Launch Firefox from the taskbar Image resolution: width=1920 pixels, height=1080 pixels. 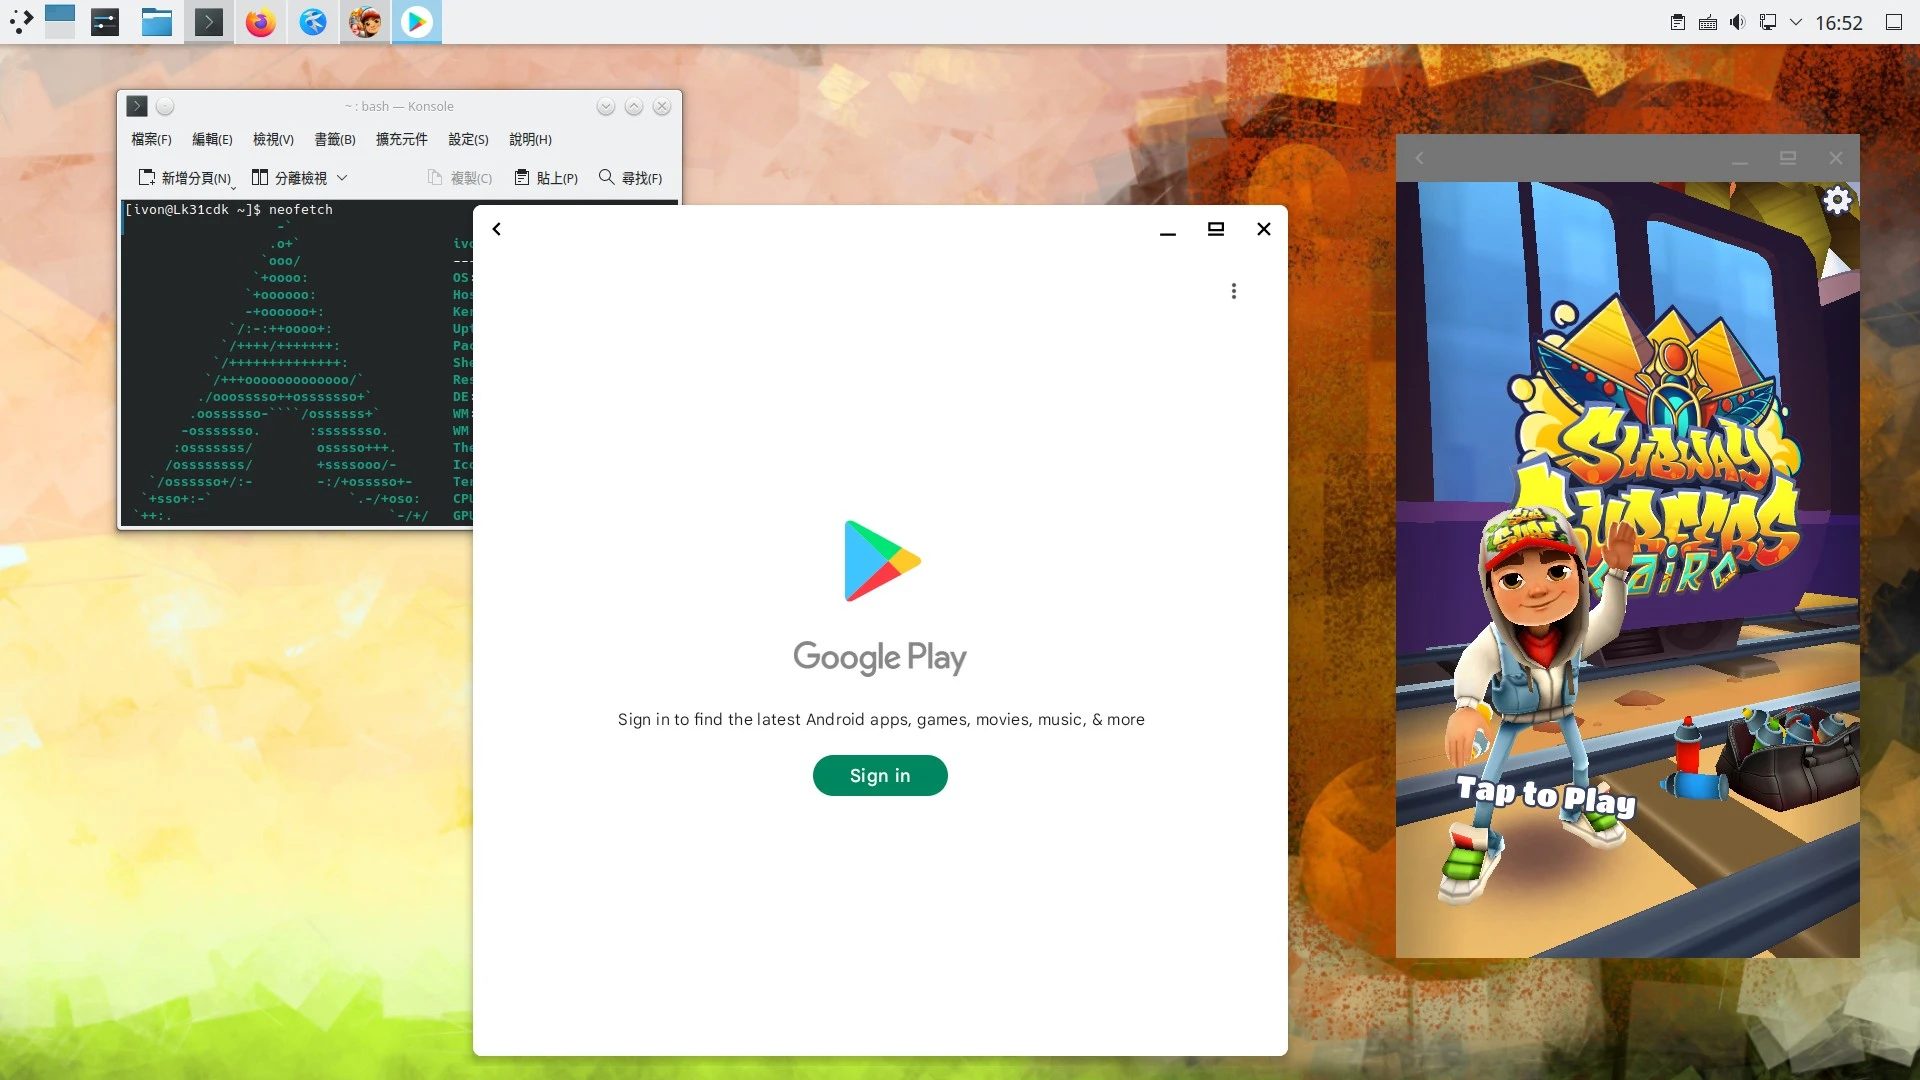260,21
